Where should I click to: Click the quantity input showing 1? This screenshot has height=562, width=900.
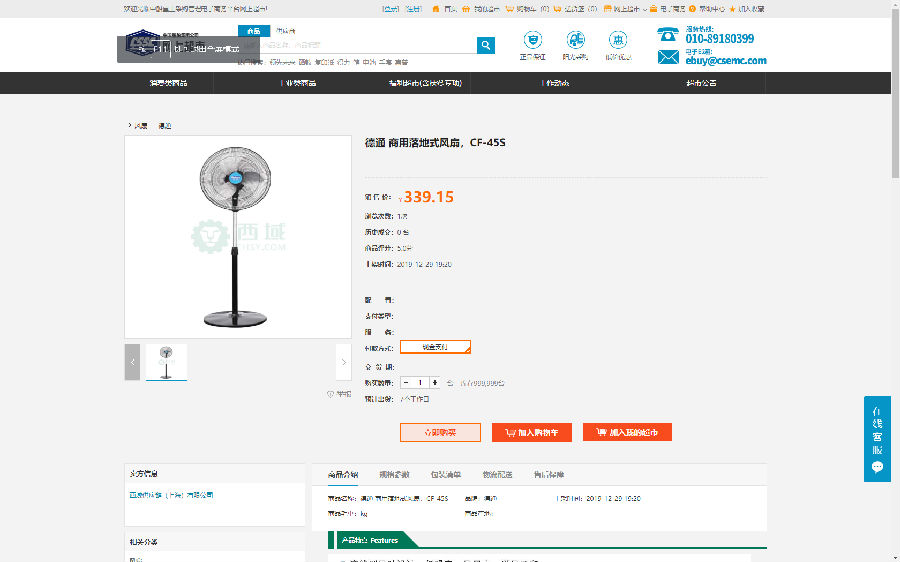[420, 382]
